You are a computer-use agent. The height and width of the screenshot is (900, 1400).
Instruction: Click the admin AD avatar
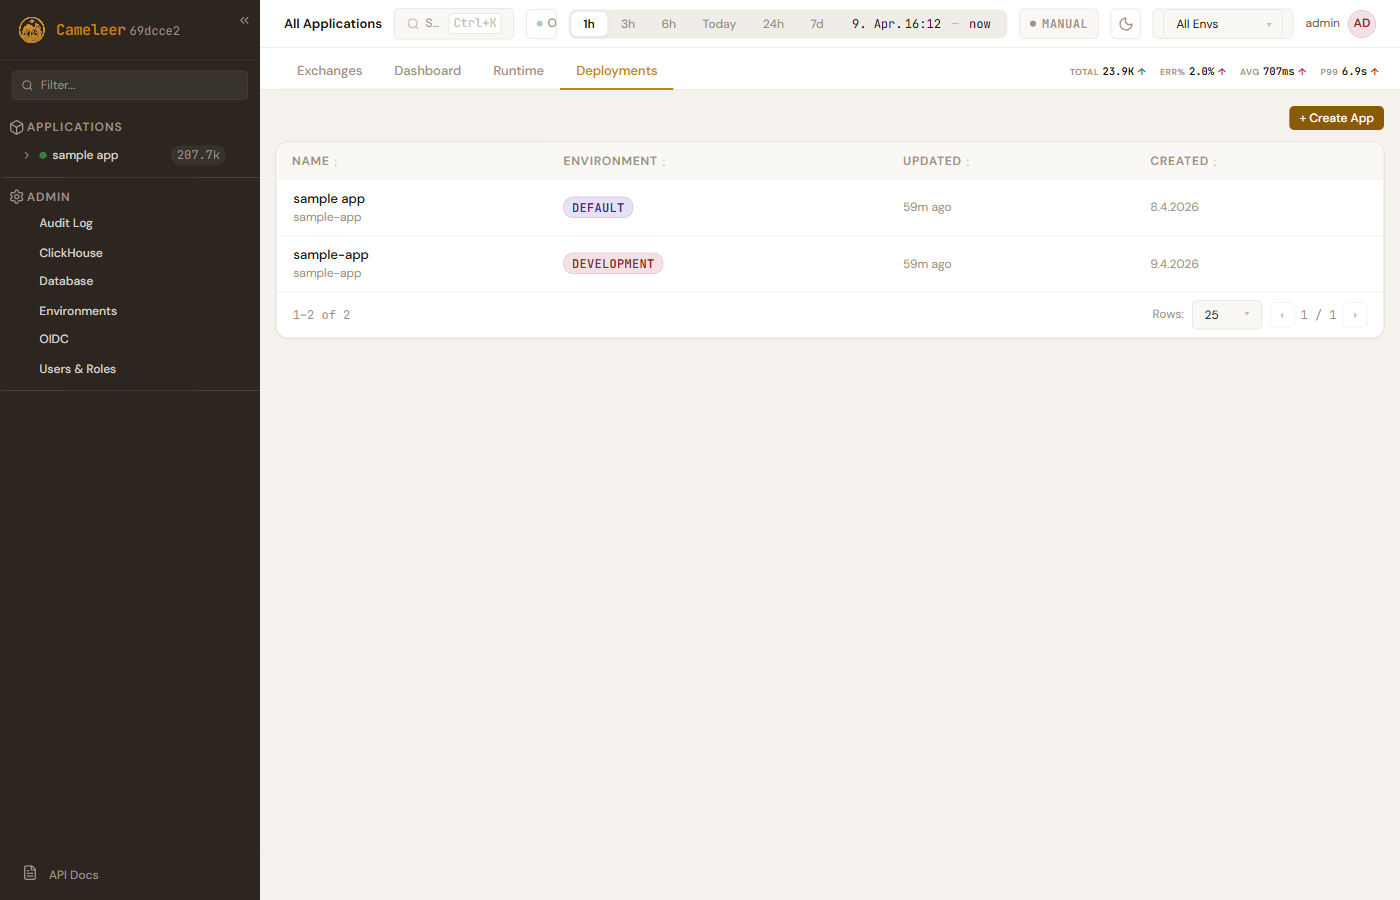(1361, 24)
